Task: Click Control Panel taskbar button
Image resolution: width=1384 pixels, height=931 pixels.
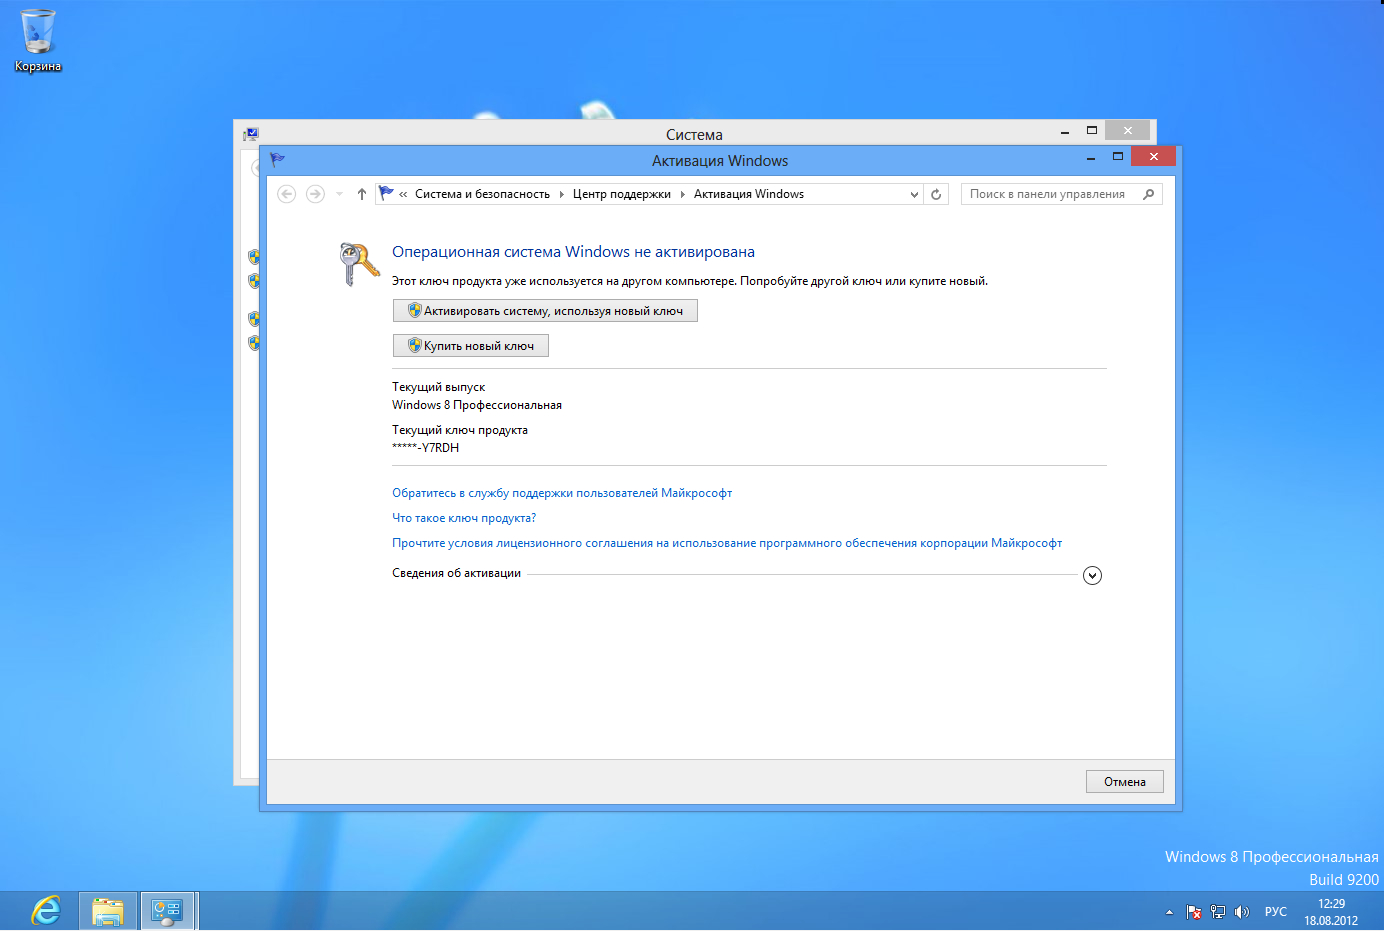Action: click(x=167, y=911)
